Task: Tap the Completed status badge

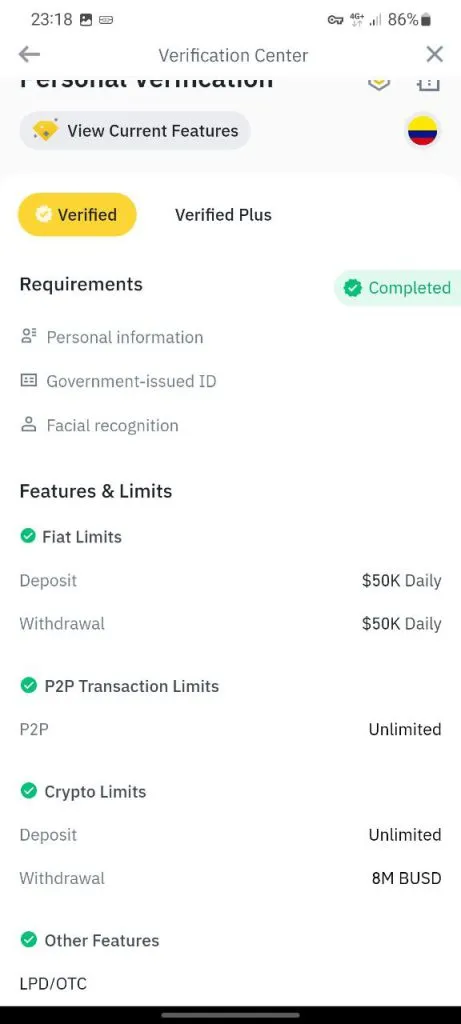Action: [398, 288]
